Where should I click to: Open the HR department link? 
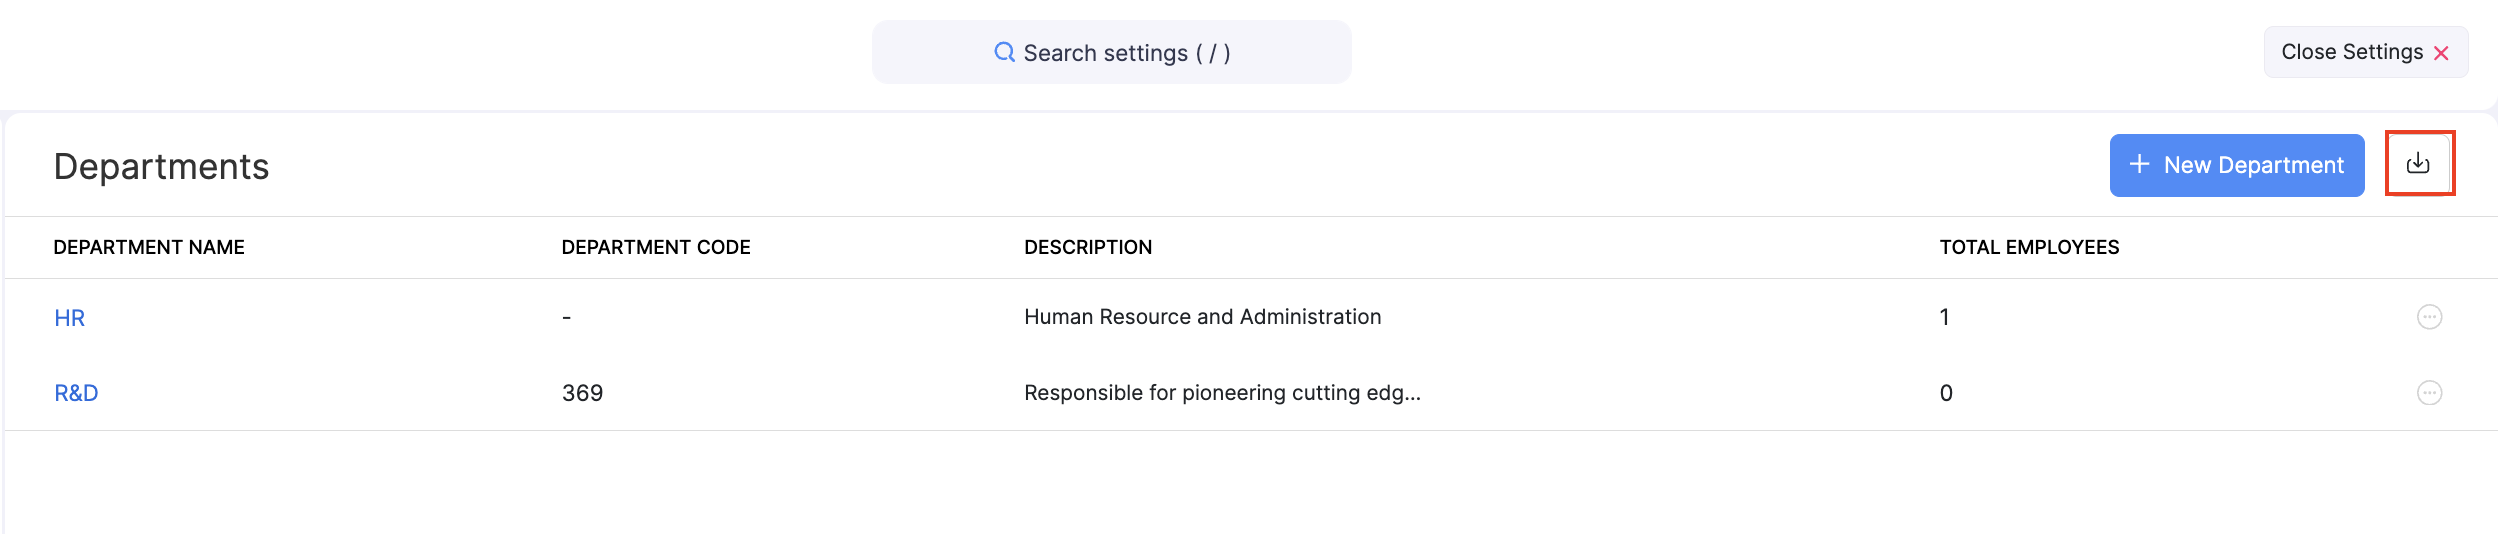pyautogui.click(x=69, y=318)
